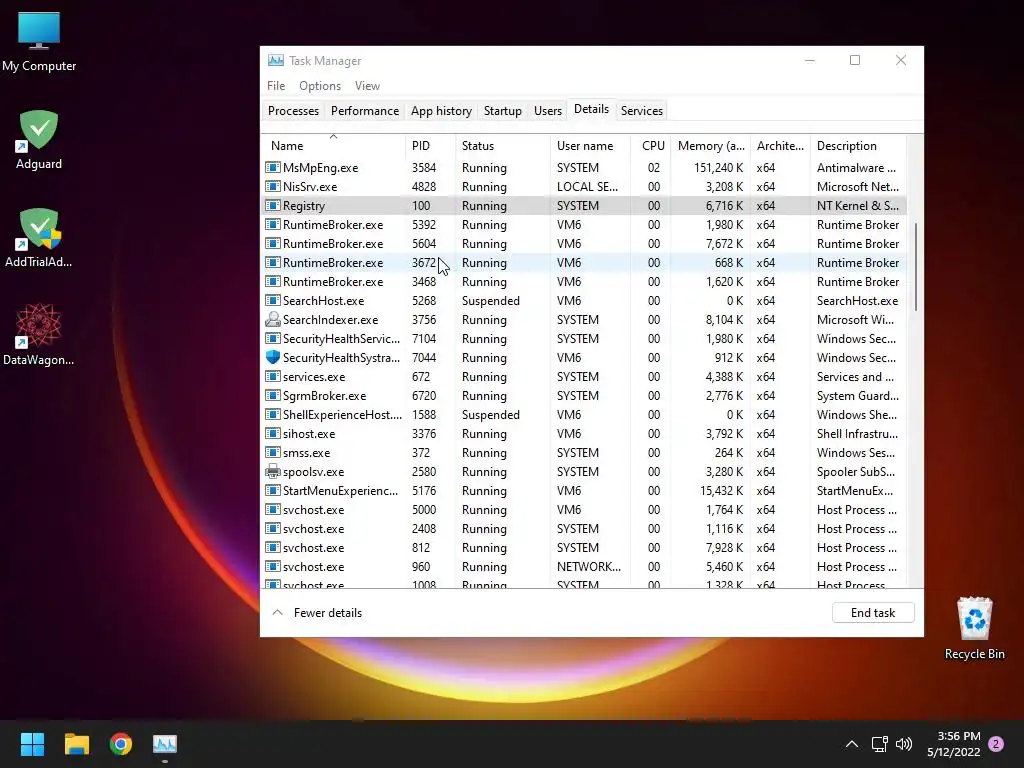The height and width of the screenshot is (768, 1024).
Task: Sort by the Description column header
Action: [x=857, y=145]
